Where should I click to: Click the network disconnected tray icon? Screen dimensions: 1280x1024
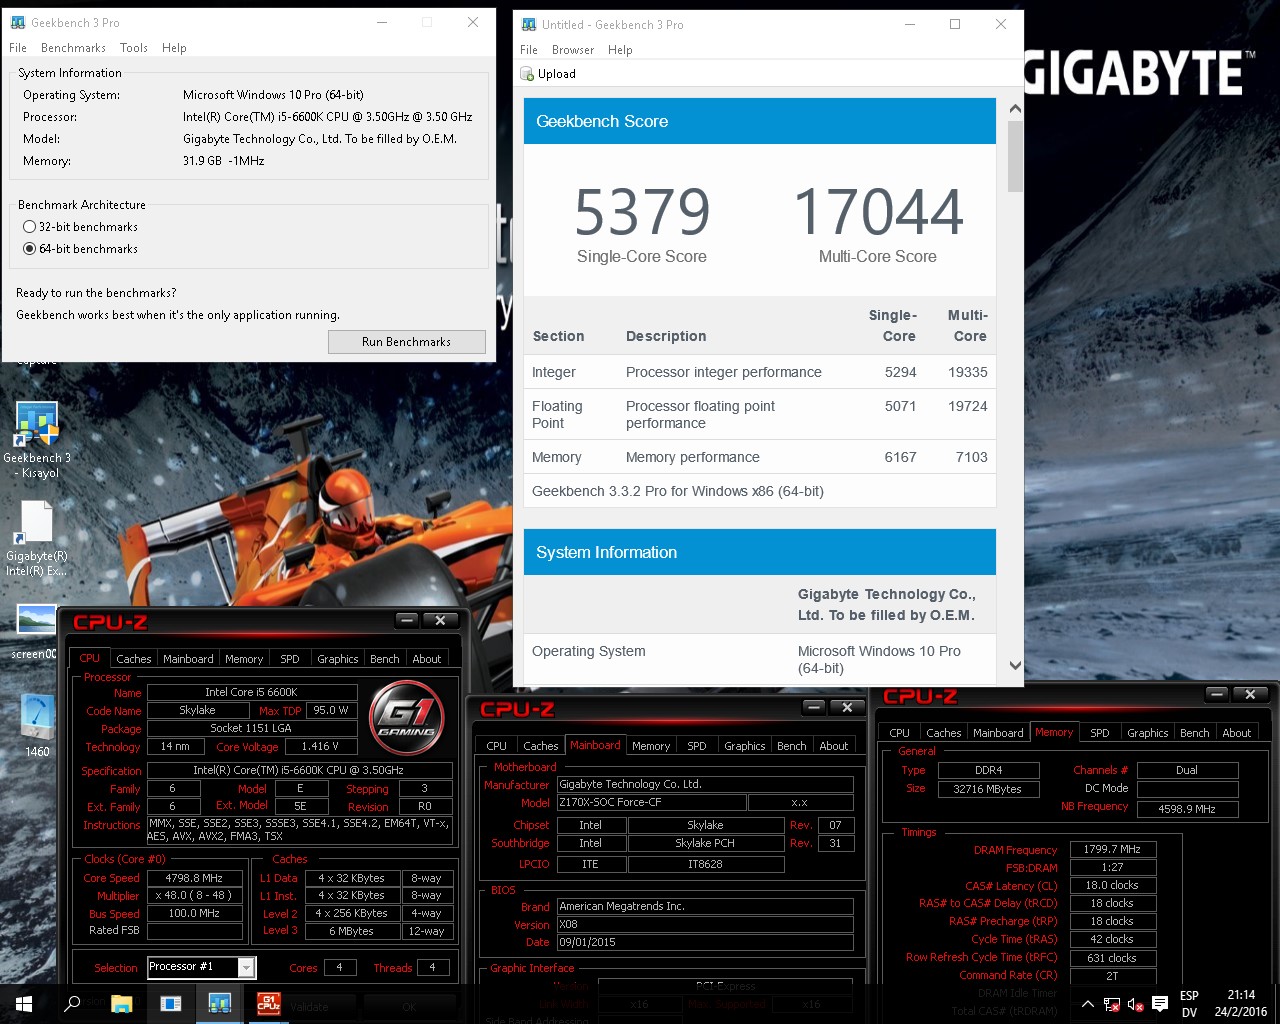pos(1112,1004)
